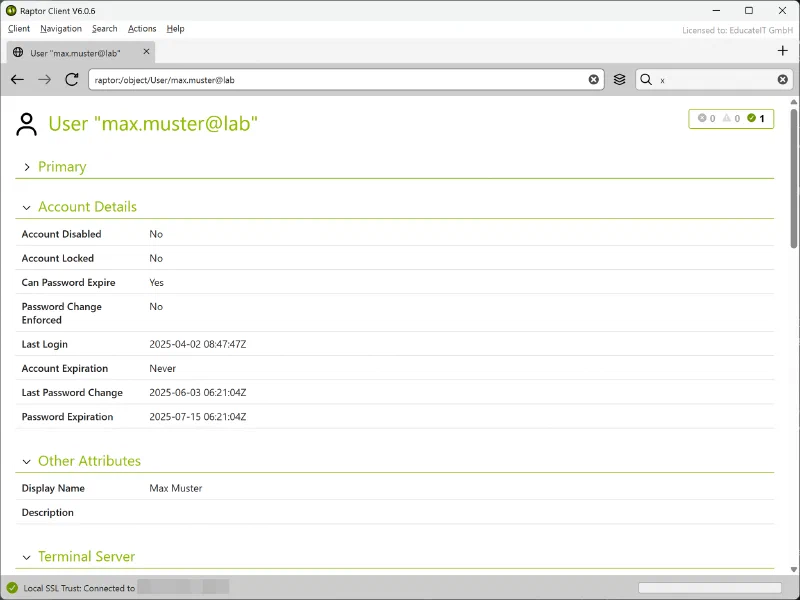The width and height of the screenshot is (800, 600).
Task: Clear the search field text
Action: pyautogui.click(x=783, y=80)
